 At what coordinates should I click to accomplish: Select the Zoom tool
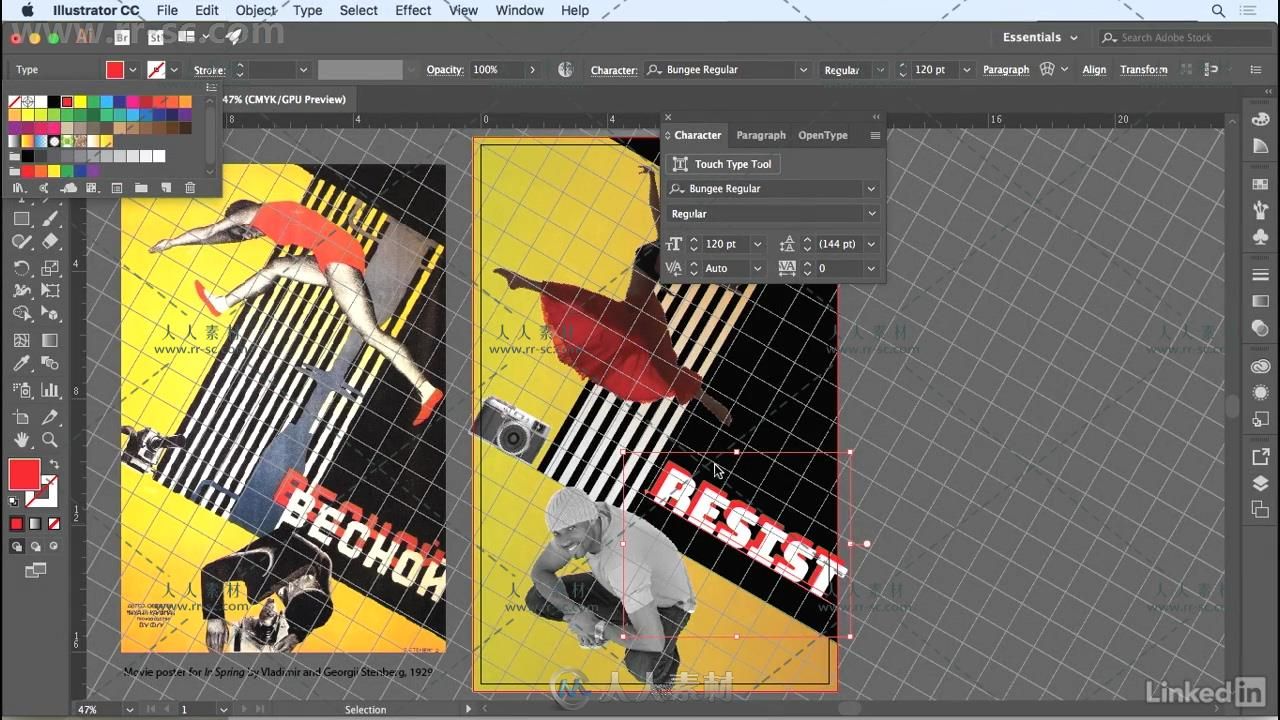50,440
